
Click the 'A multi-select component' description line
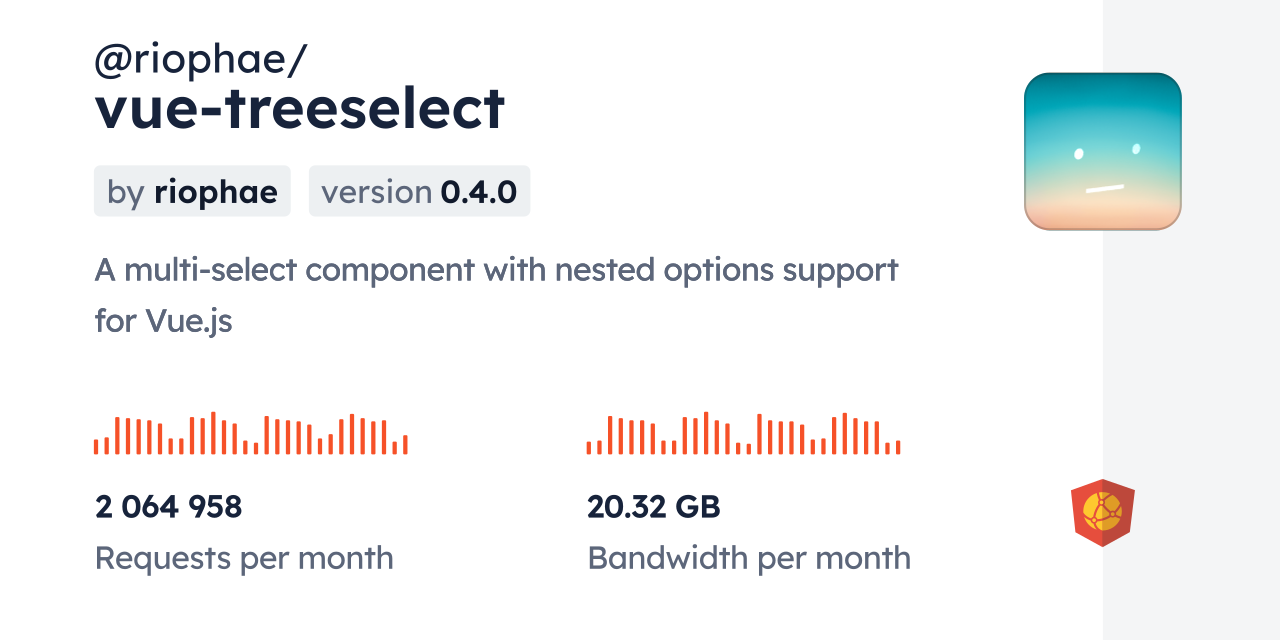point(496,269)
